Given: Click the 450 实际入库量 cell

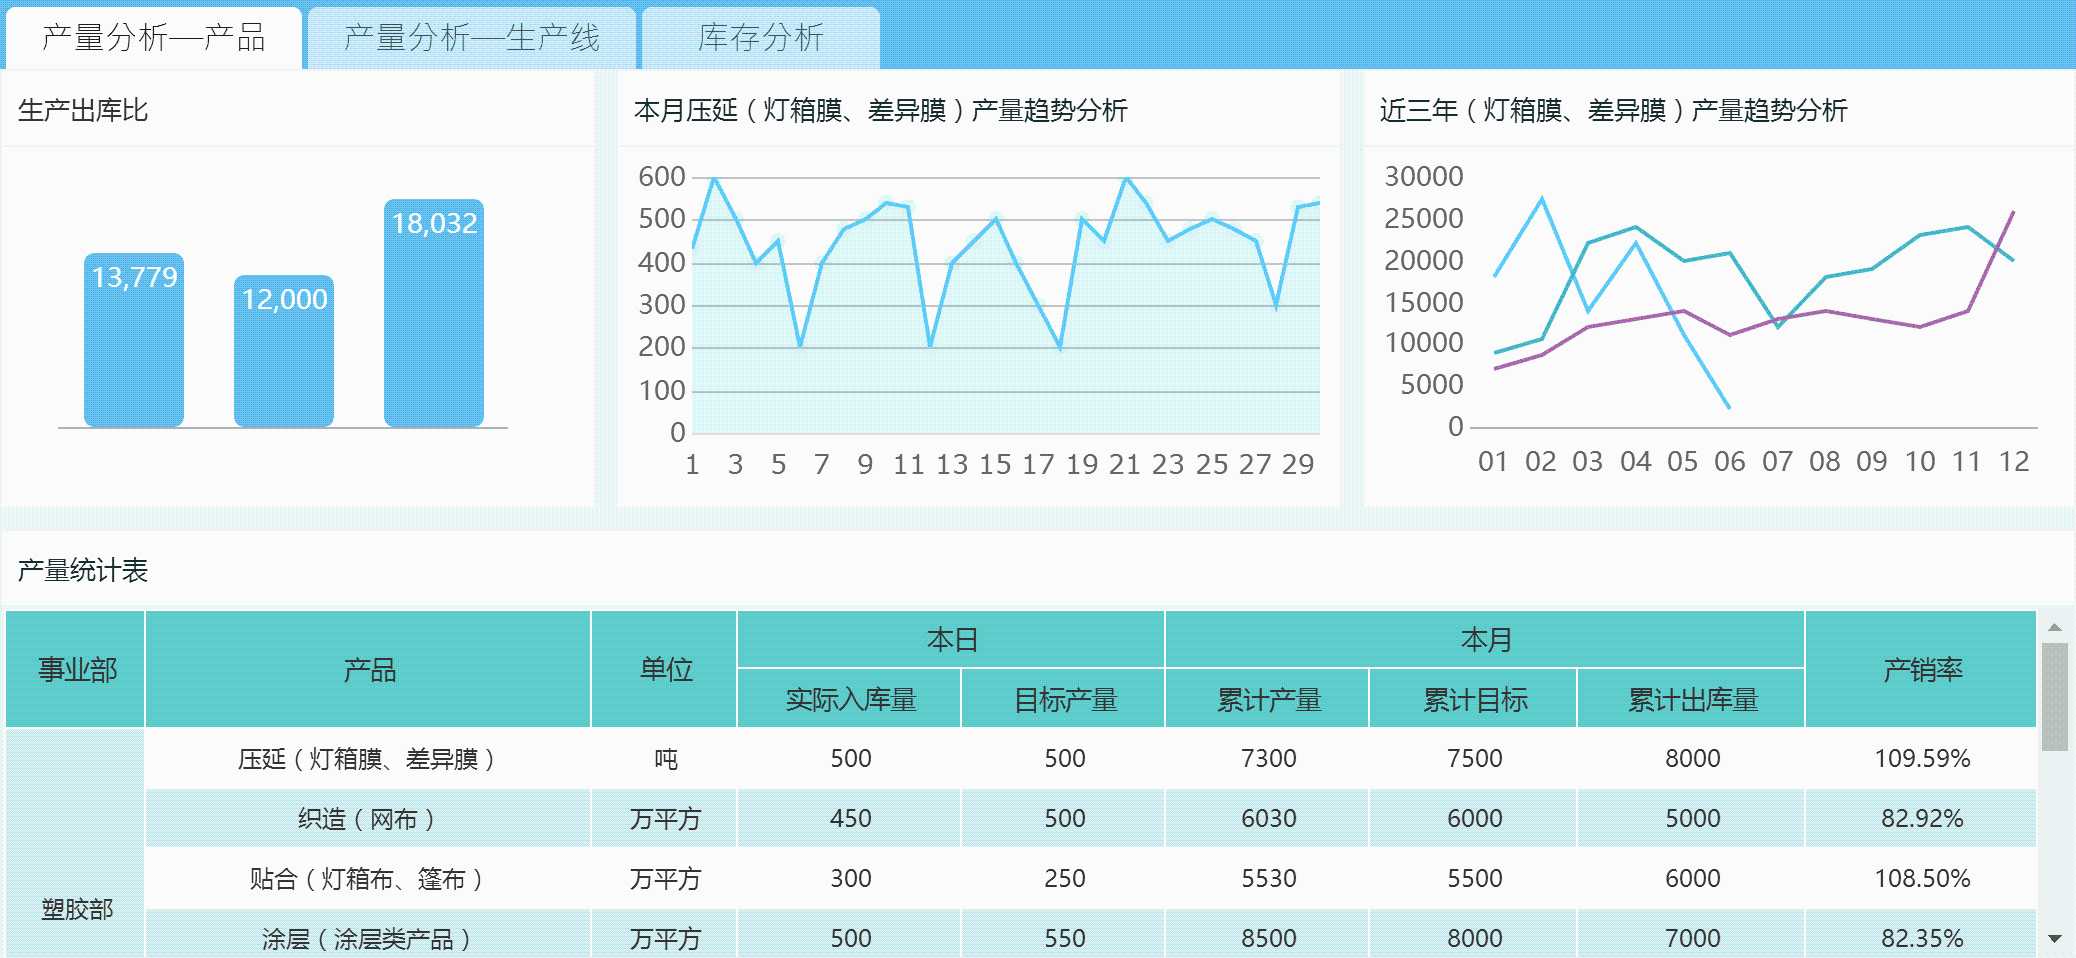Looking at the screenshot, I should coord(850,818).
